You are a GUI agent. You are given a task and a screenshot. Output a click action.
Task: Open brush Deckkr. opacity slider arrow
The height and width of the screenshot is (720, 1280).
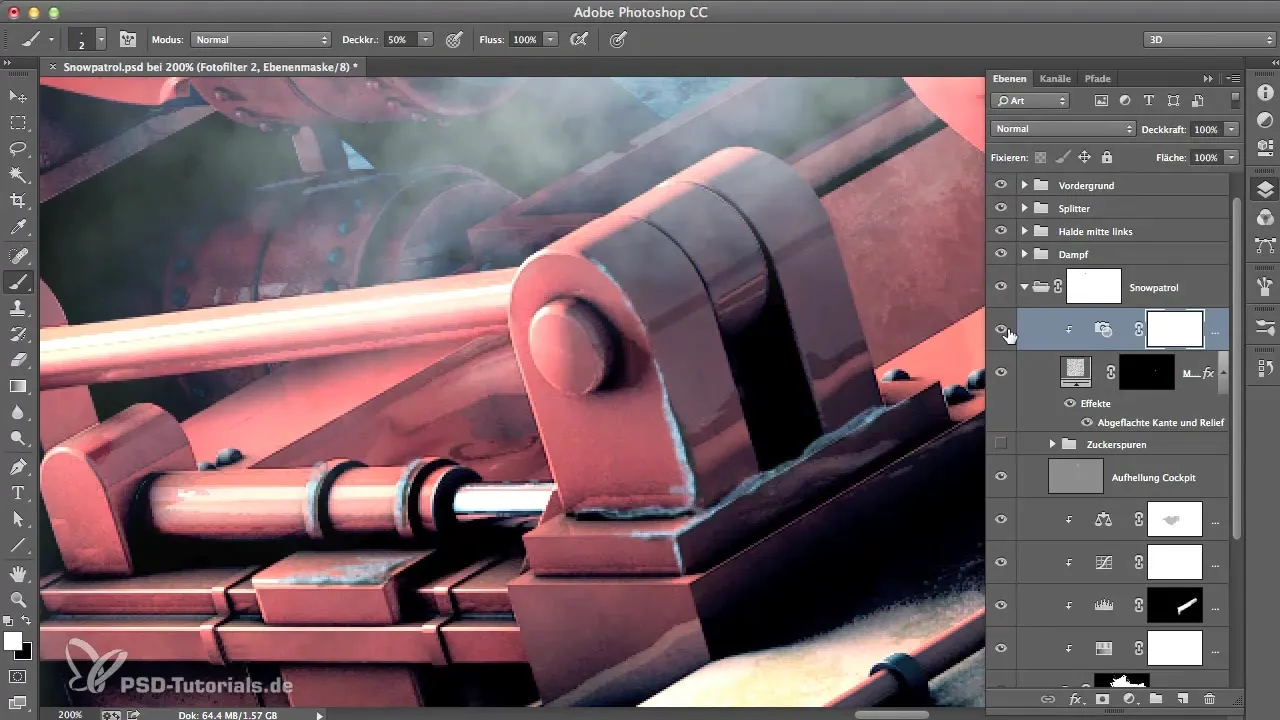click(425, 40)
